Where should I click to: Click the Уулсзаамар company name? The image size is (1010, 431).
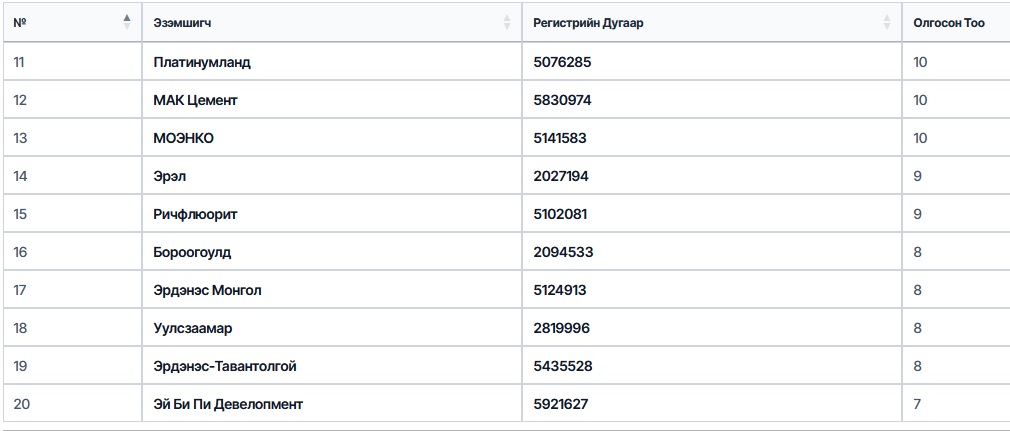pos(193,329)
